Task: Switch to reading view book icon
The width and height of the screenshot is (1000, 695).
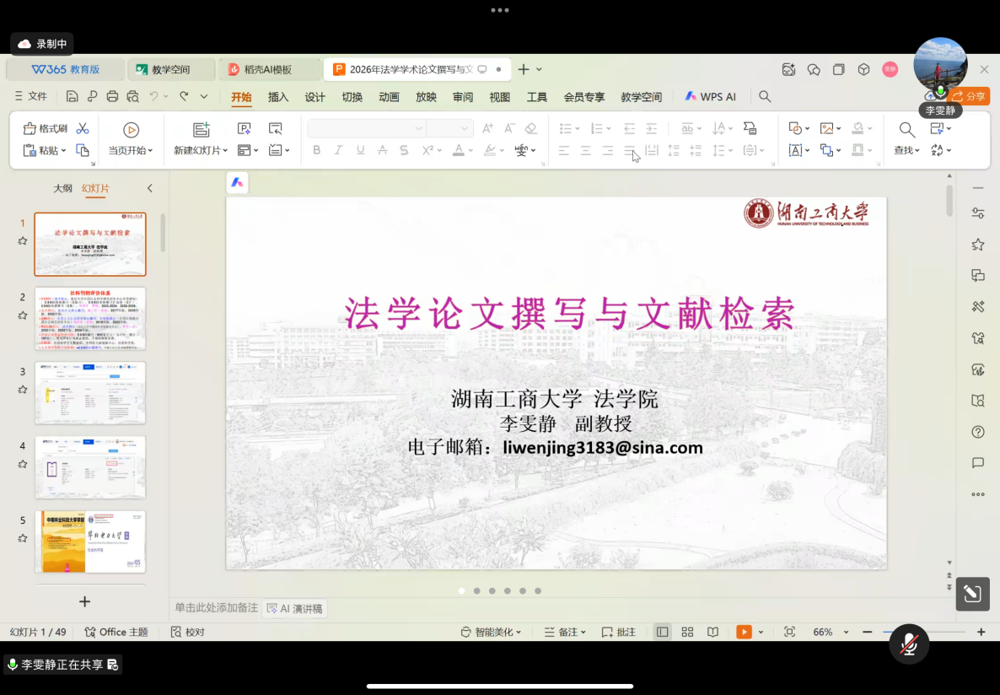Action: (x=712, y=632)
